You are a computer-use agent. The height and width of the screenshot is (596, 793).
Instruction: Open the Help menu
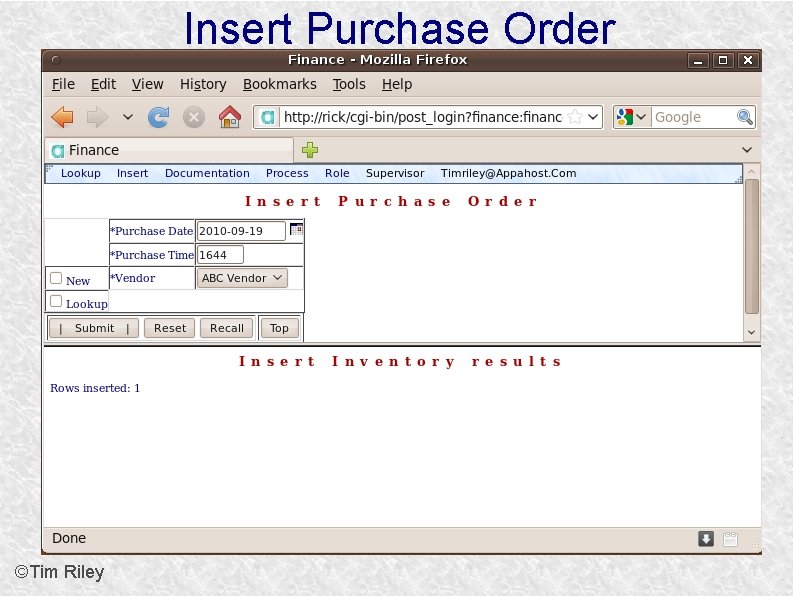click(x=397, y=84)
